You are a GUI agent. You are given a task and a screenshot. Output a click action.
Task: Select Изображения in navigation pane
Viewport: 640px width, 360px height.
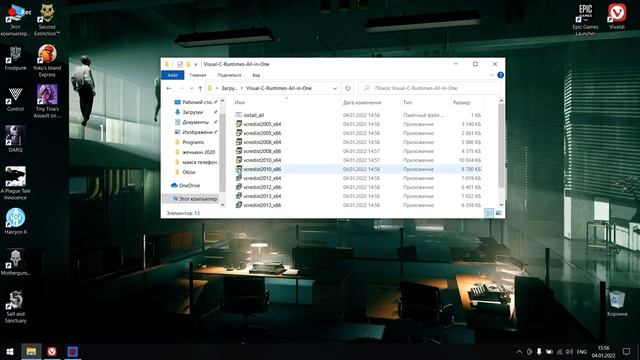(195, 132)
